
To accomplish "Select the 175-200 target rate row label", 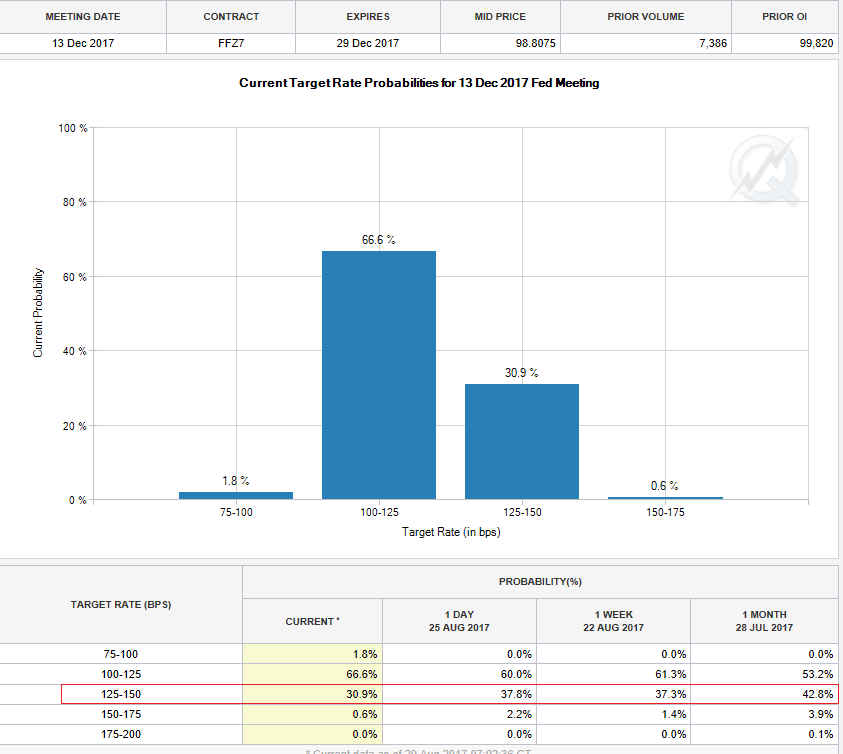I will (121, 734).
